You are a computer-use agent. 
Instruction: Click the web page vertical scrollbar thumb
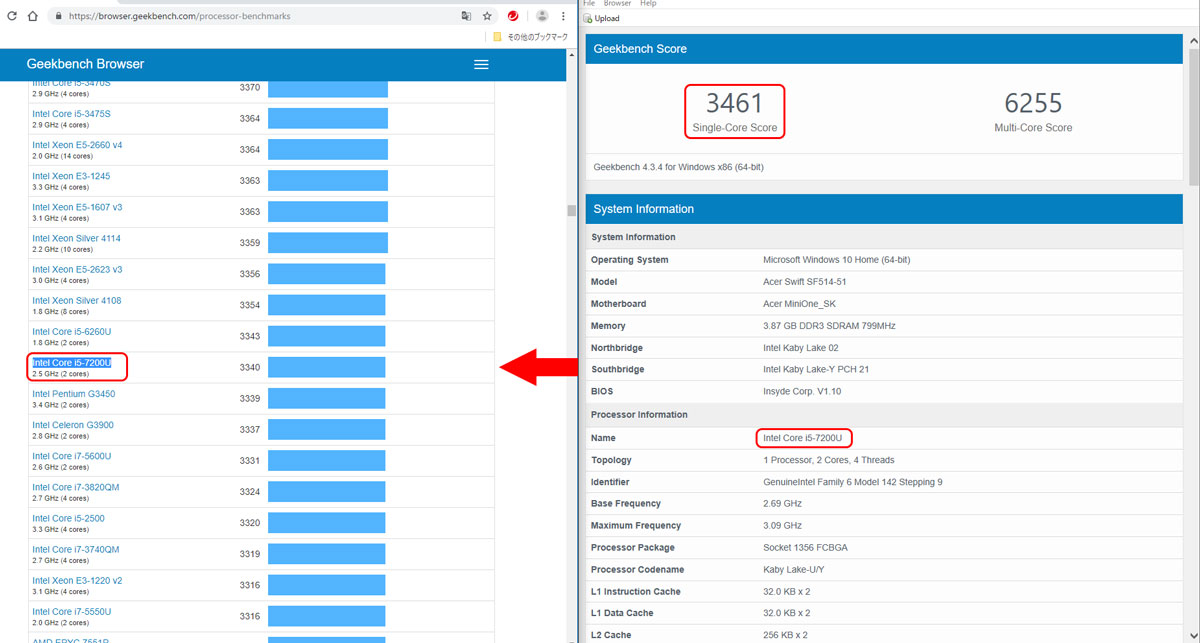point(572,211)
